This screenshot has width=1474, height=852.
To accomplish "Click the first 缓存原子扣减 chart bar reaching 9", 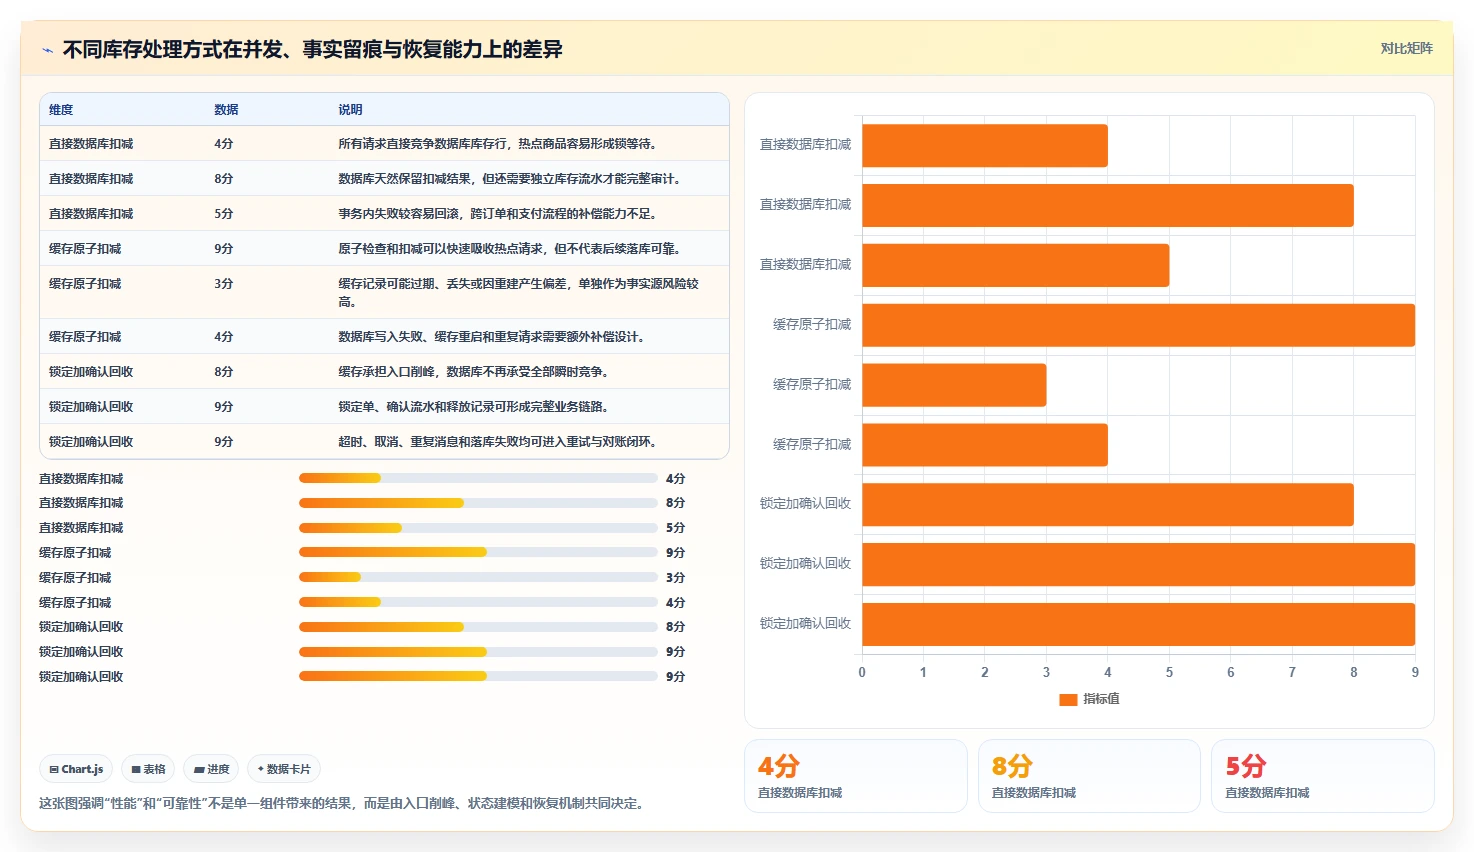I will click(1138, 325).
